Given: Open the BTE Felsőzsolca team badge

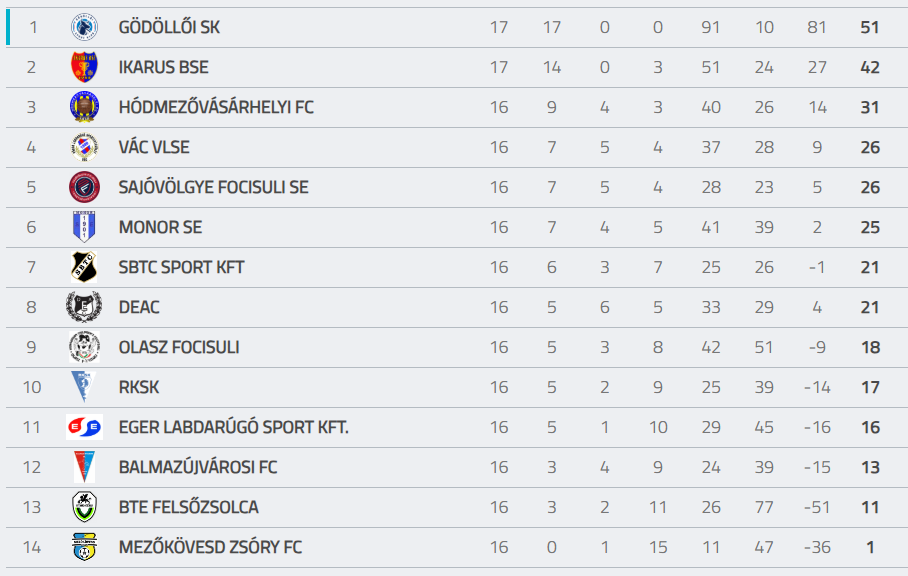Looking at the screenshot, I should pos(84,507).
